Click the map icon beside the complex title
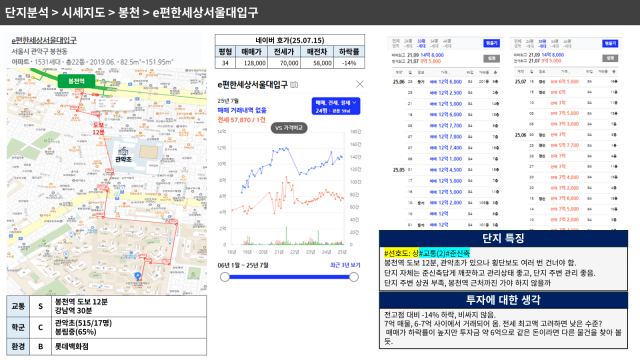Viewport: 640px width, 360px height. [294, 85]
